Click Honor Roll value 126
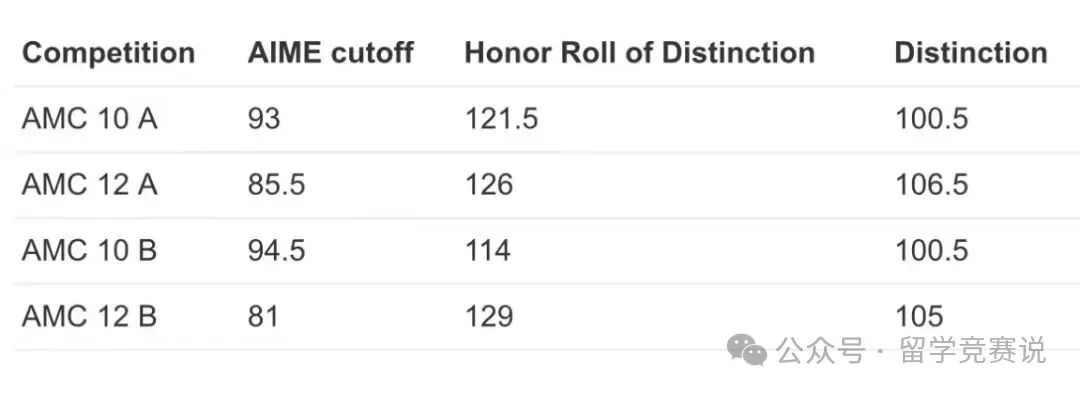Image resolution: width=1080 pixels, height=393 pixels. click(489, 184)
